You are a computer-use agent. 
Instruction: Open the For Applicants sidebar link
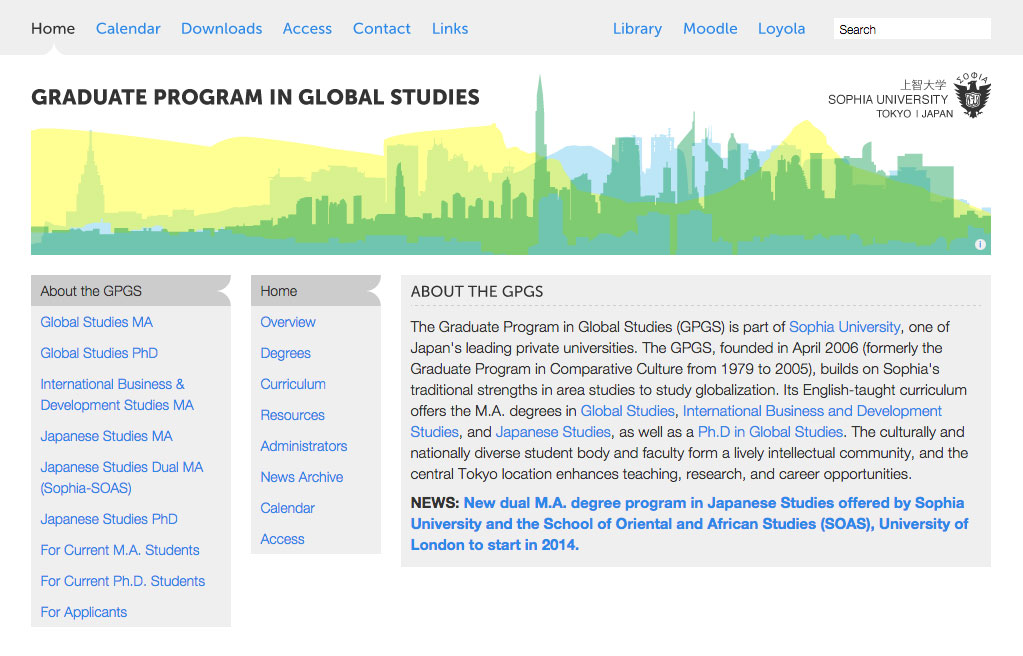point(84,612)
